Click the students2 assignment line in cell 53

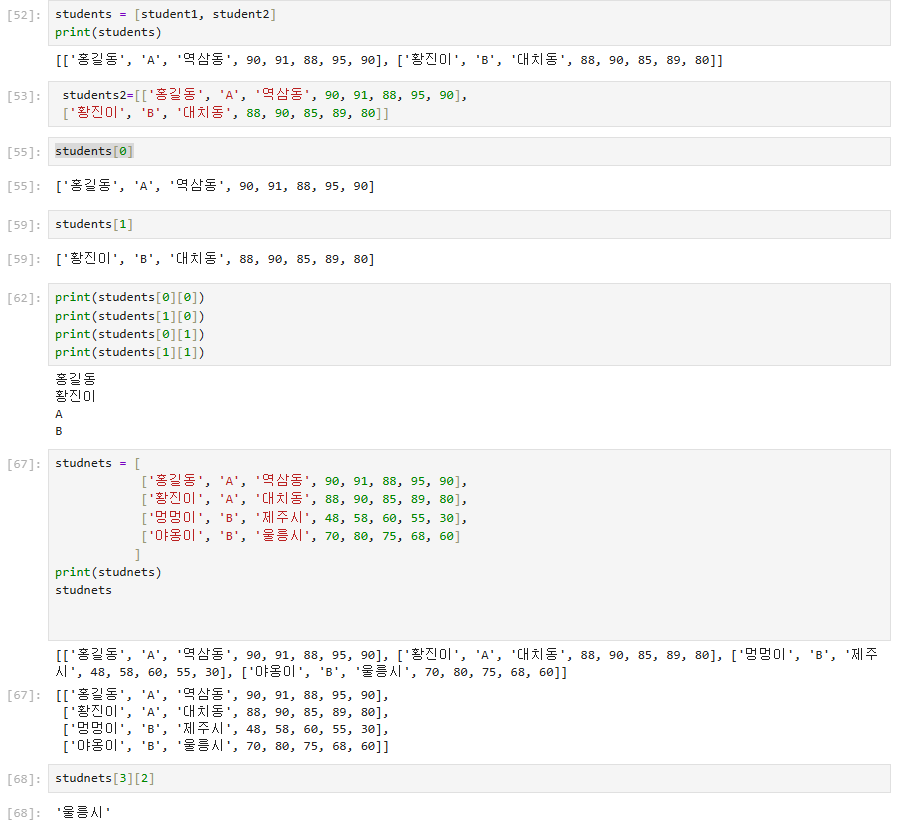coord(265,95)
